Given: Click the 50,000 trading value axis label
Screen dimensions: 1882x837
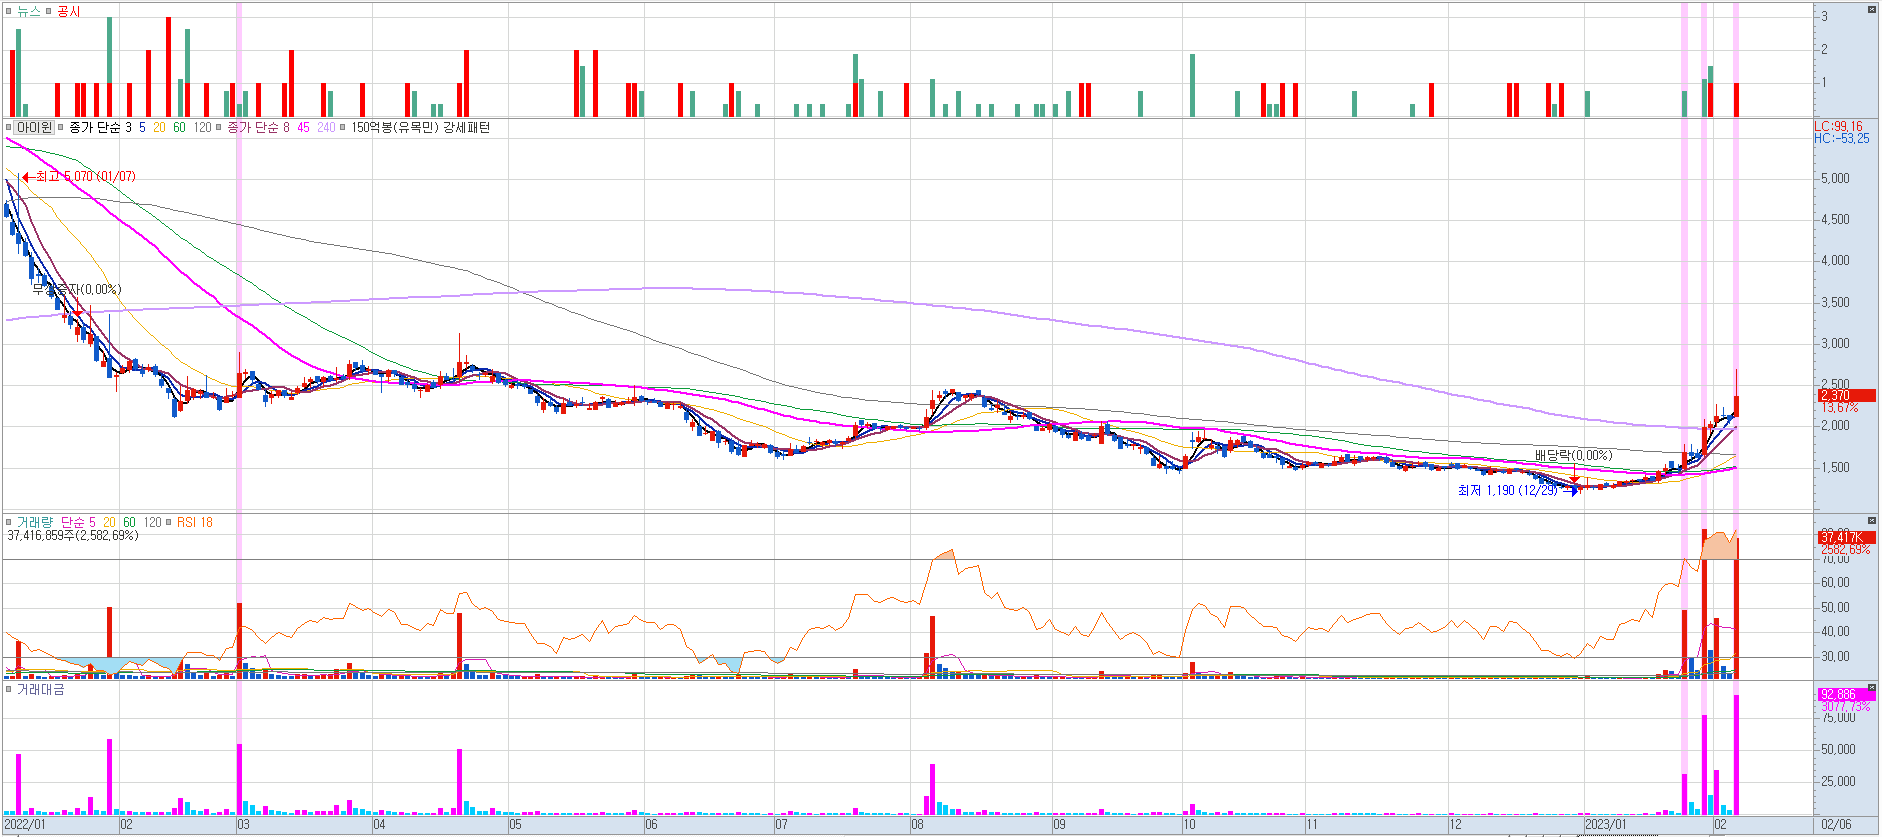Looking at the screenshot, I should pyautogui.click(x=1838, y=749).
